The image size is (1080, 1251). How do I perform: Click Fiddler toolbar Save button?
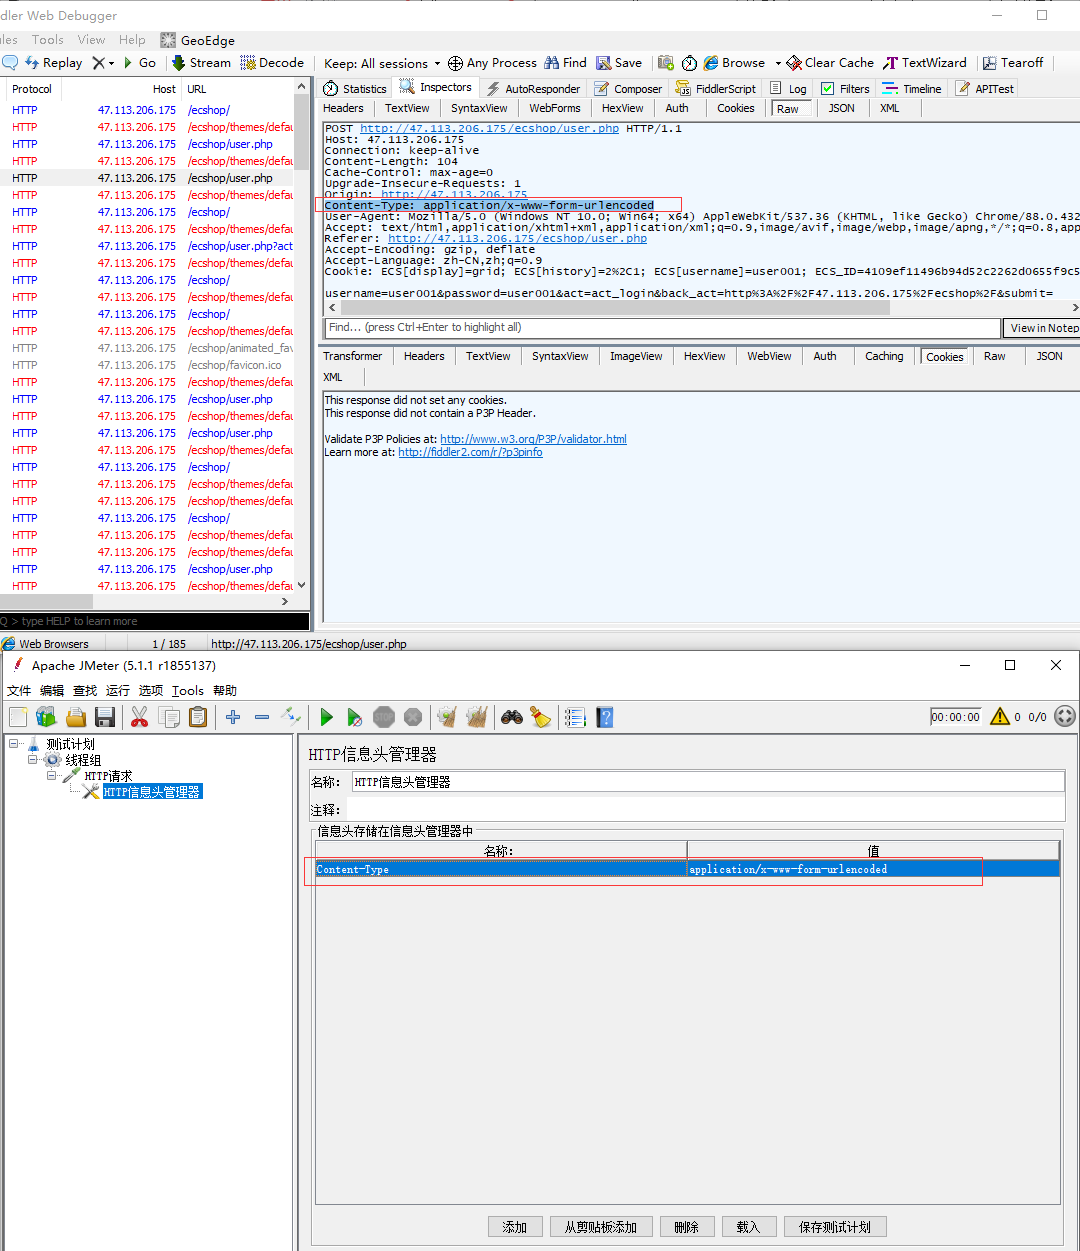[x=619, y=62]
